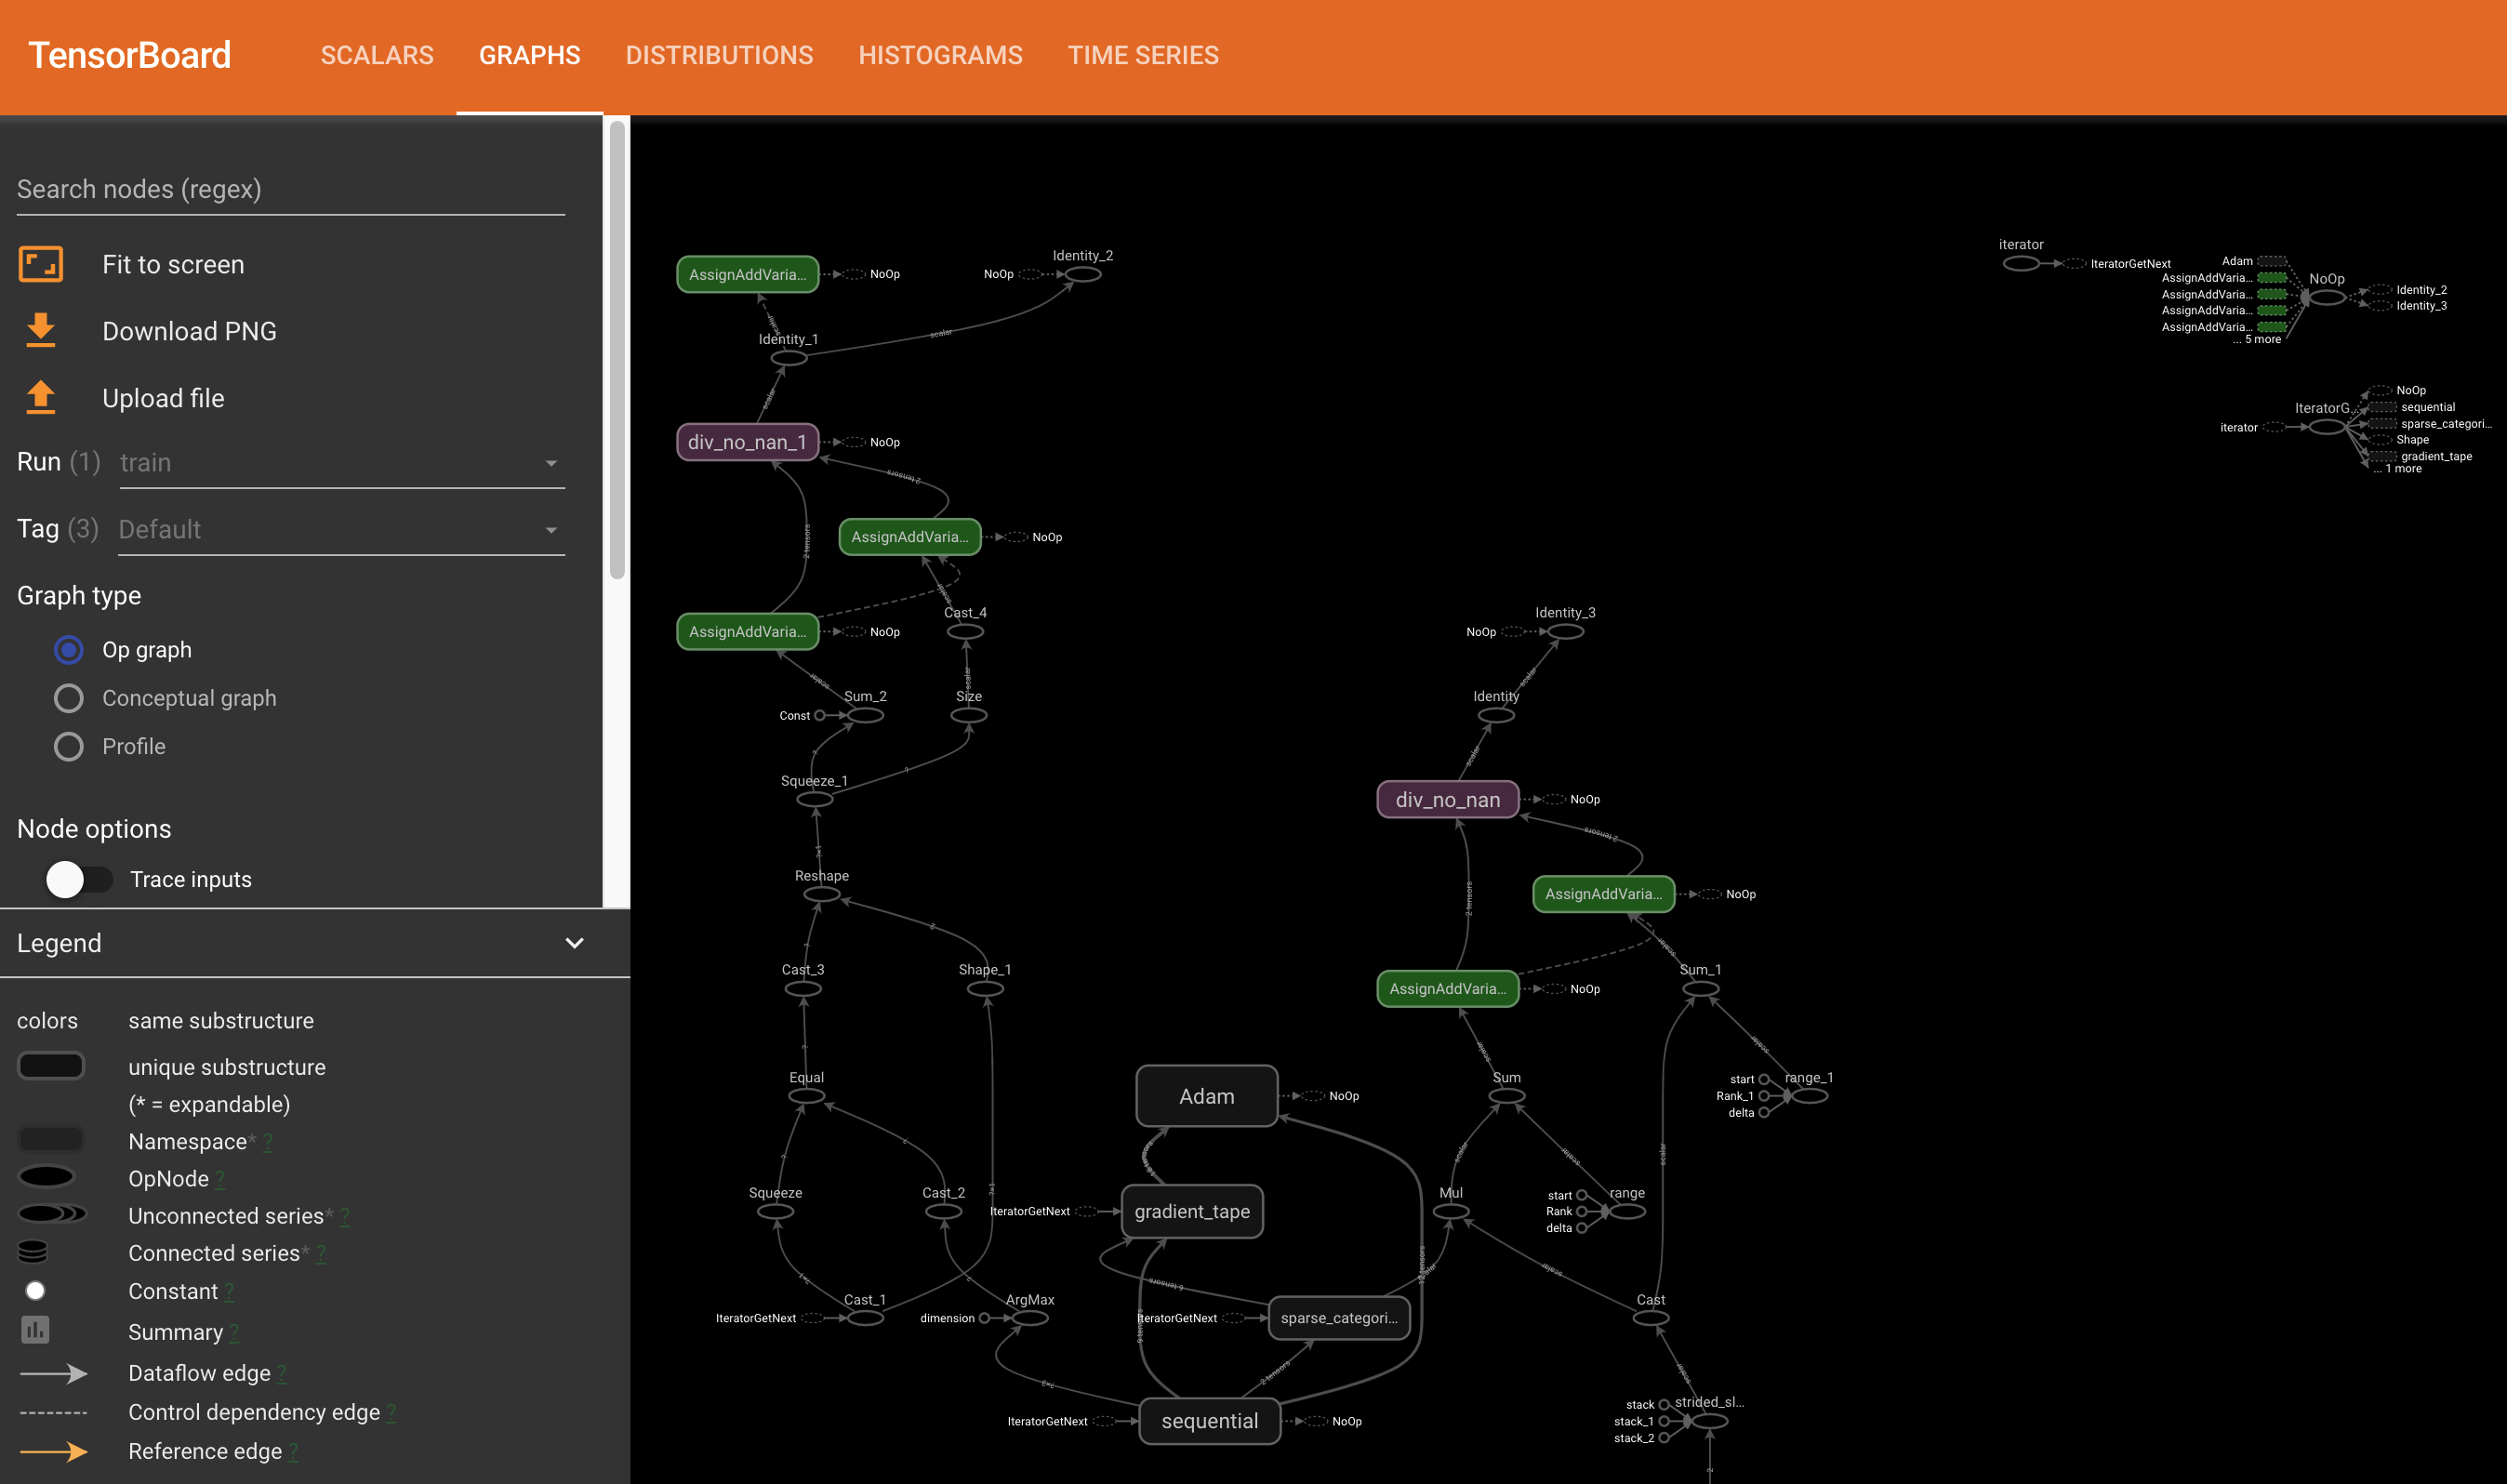
Task: Switch to the SCALARS tab
Action: point(377,56)
